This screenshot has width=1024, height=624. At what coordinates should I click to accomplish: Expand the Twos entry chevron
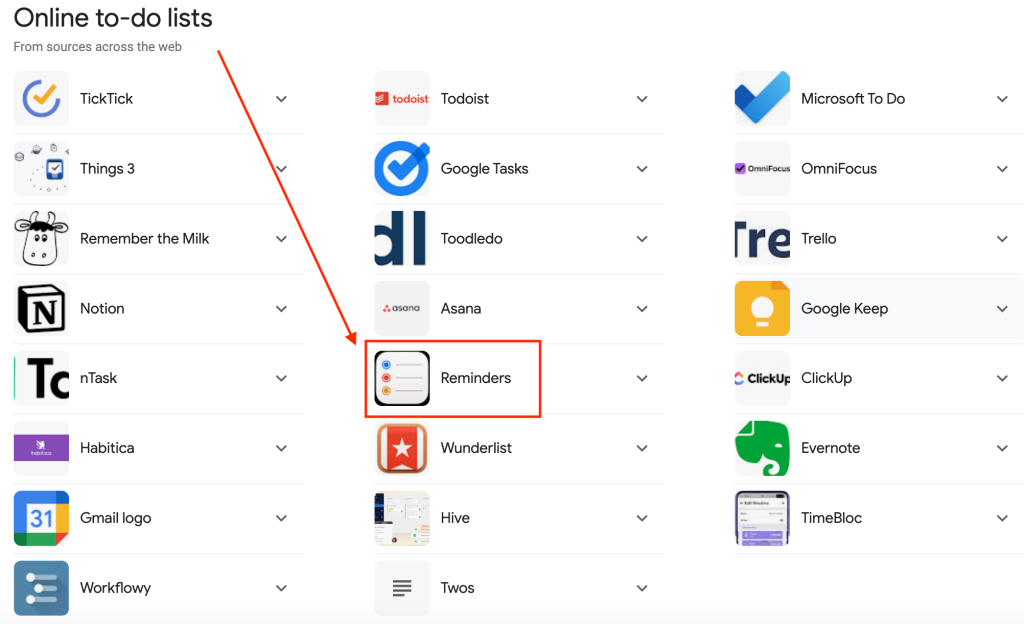coord(642,588)
